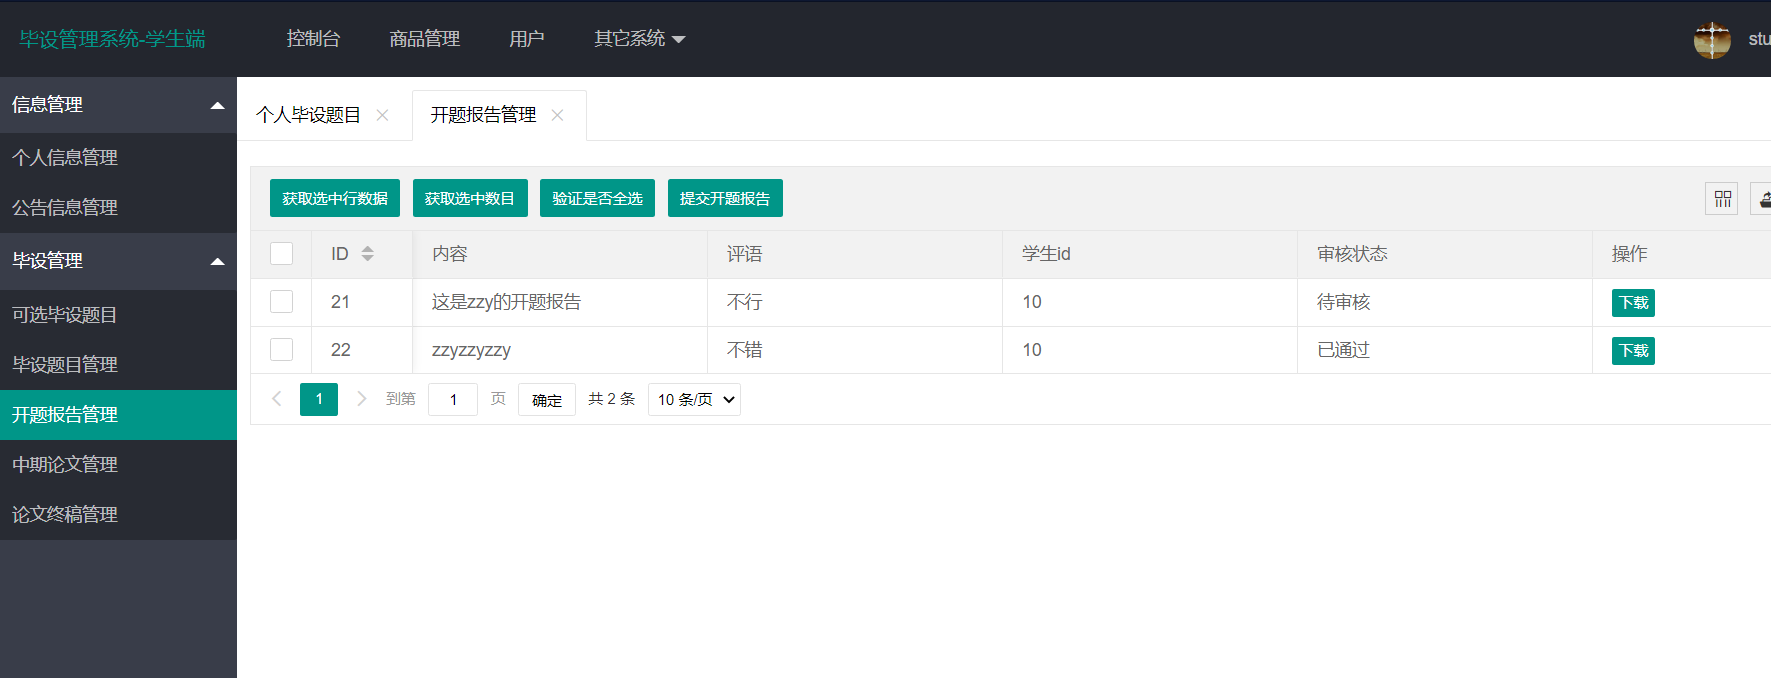Image resolution: width=1771 pixels, height=678 pixels.
Task: Sort the table by the ID column
Action: pyautogui.click(x=367, y=254)
